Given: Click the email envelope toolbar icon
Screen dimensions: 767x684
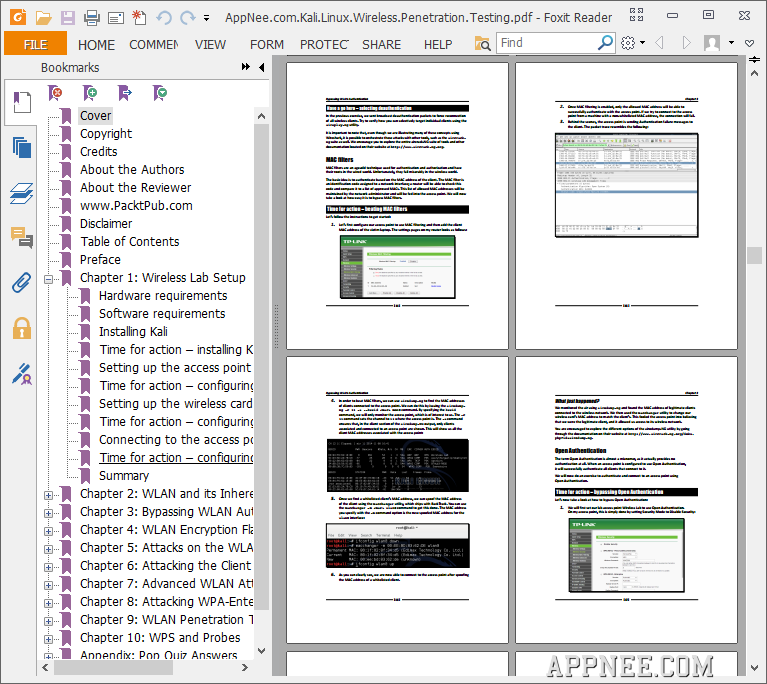Looking at the screenshot, I should point(115,19).
